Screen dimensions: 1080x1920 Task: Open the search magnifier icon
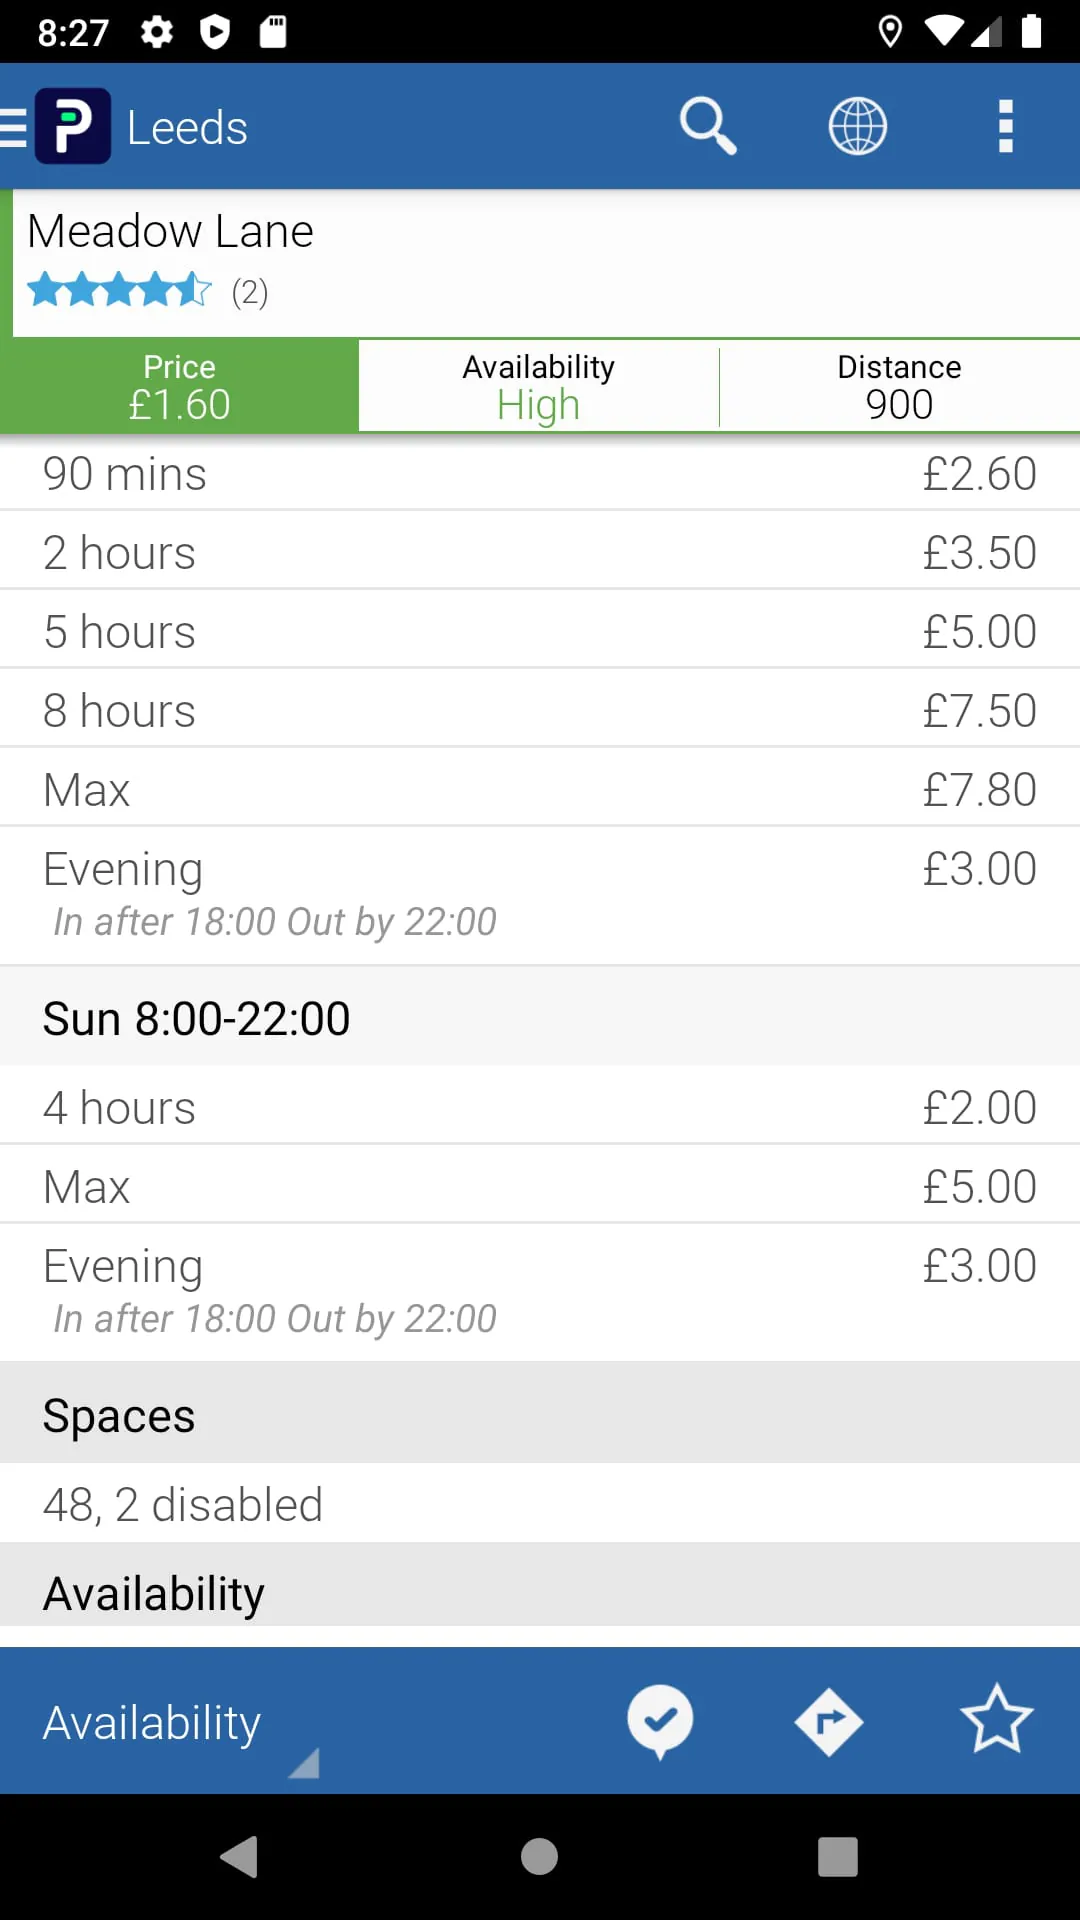pyautogui.click(x=707, y=127)
